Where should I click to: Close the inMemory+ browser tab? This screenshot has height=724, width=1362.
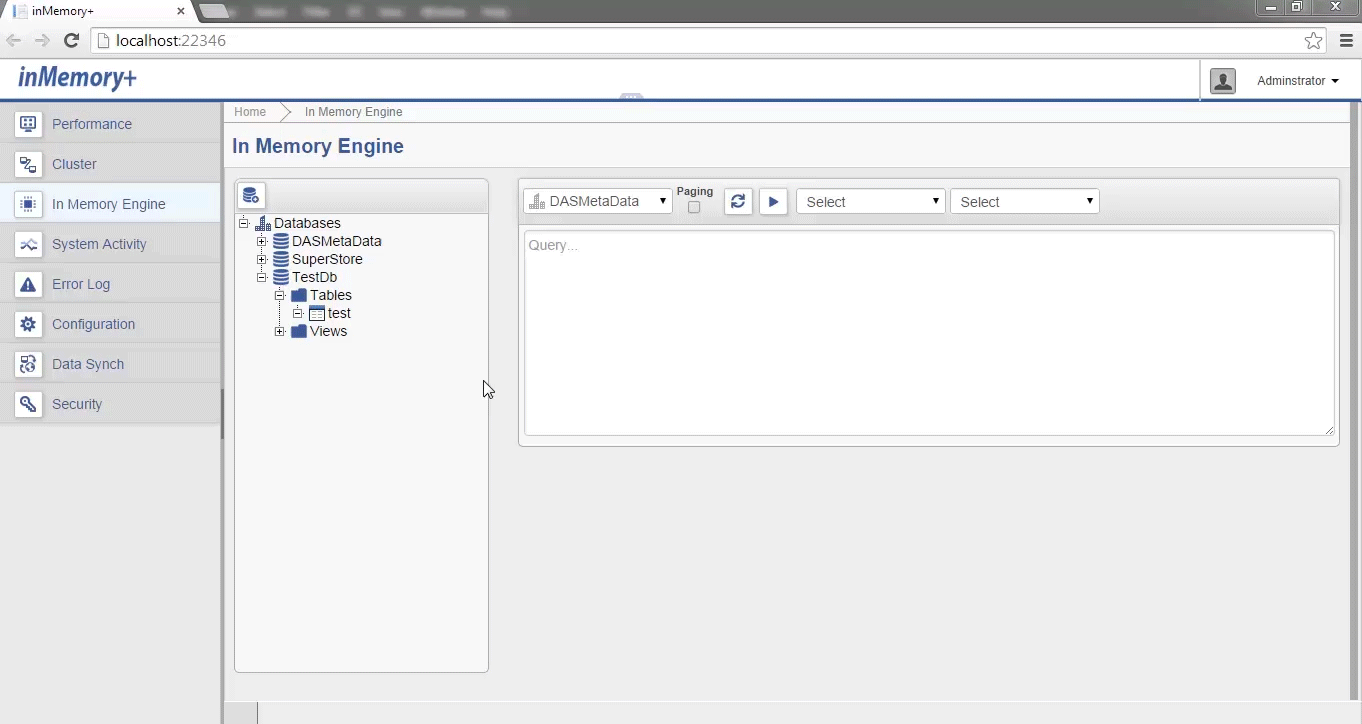pos(181,11)
